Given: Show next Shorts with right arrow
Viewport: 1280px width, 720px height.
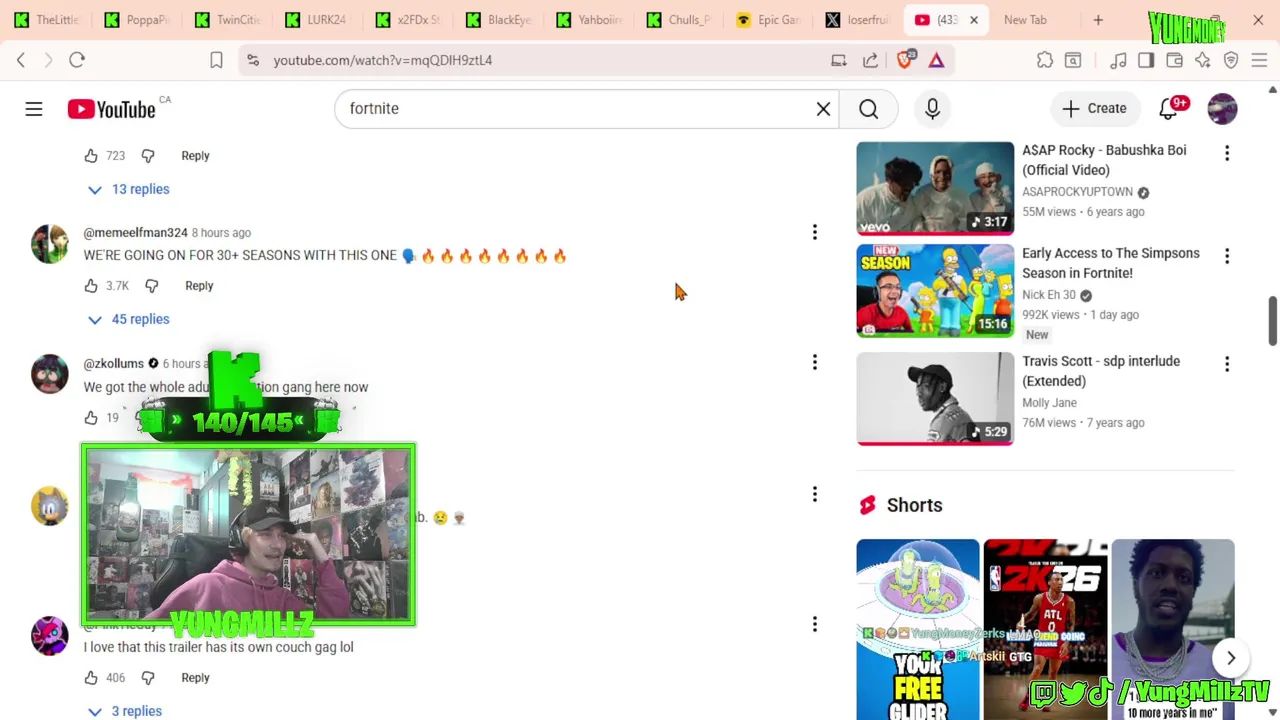Looking at the screenshot, I should [x=1231, y=658].
